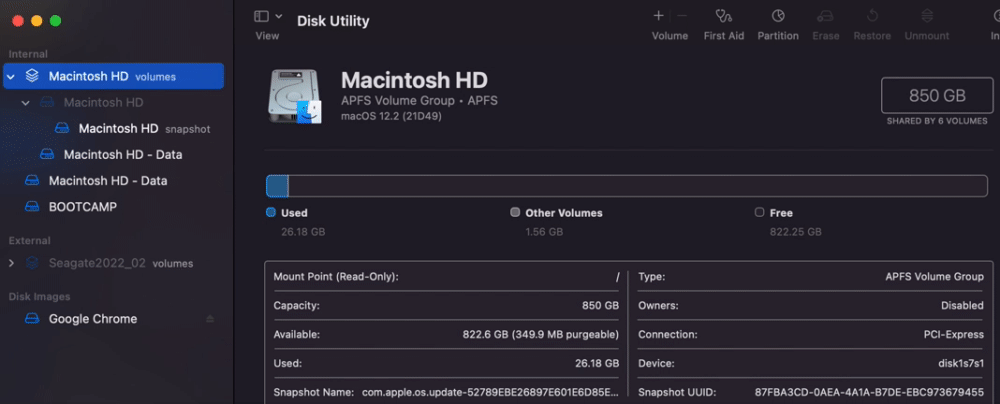Click the 26.18 GB value under Used legend
Screen dimensions: 1000x404
pyautogui.click(x=303, y=232)
